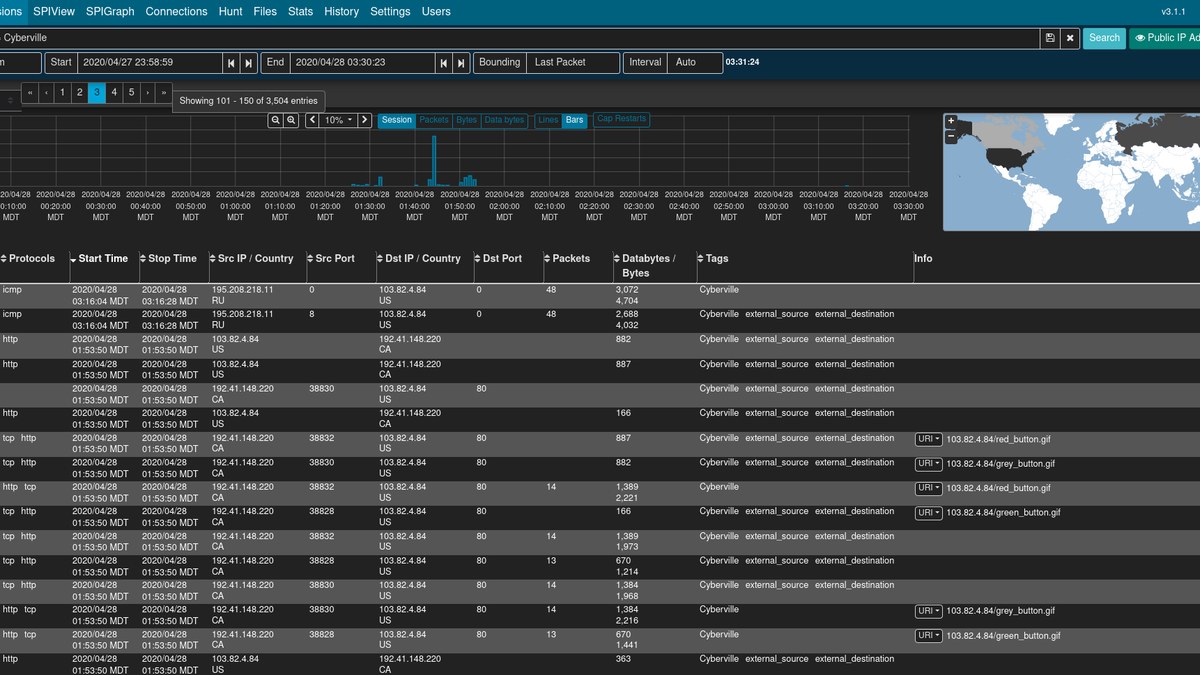Screen dimensions: 1200x675
Task: Zoom out on the world map
Action: tap(951, 137)
